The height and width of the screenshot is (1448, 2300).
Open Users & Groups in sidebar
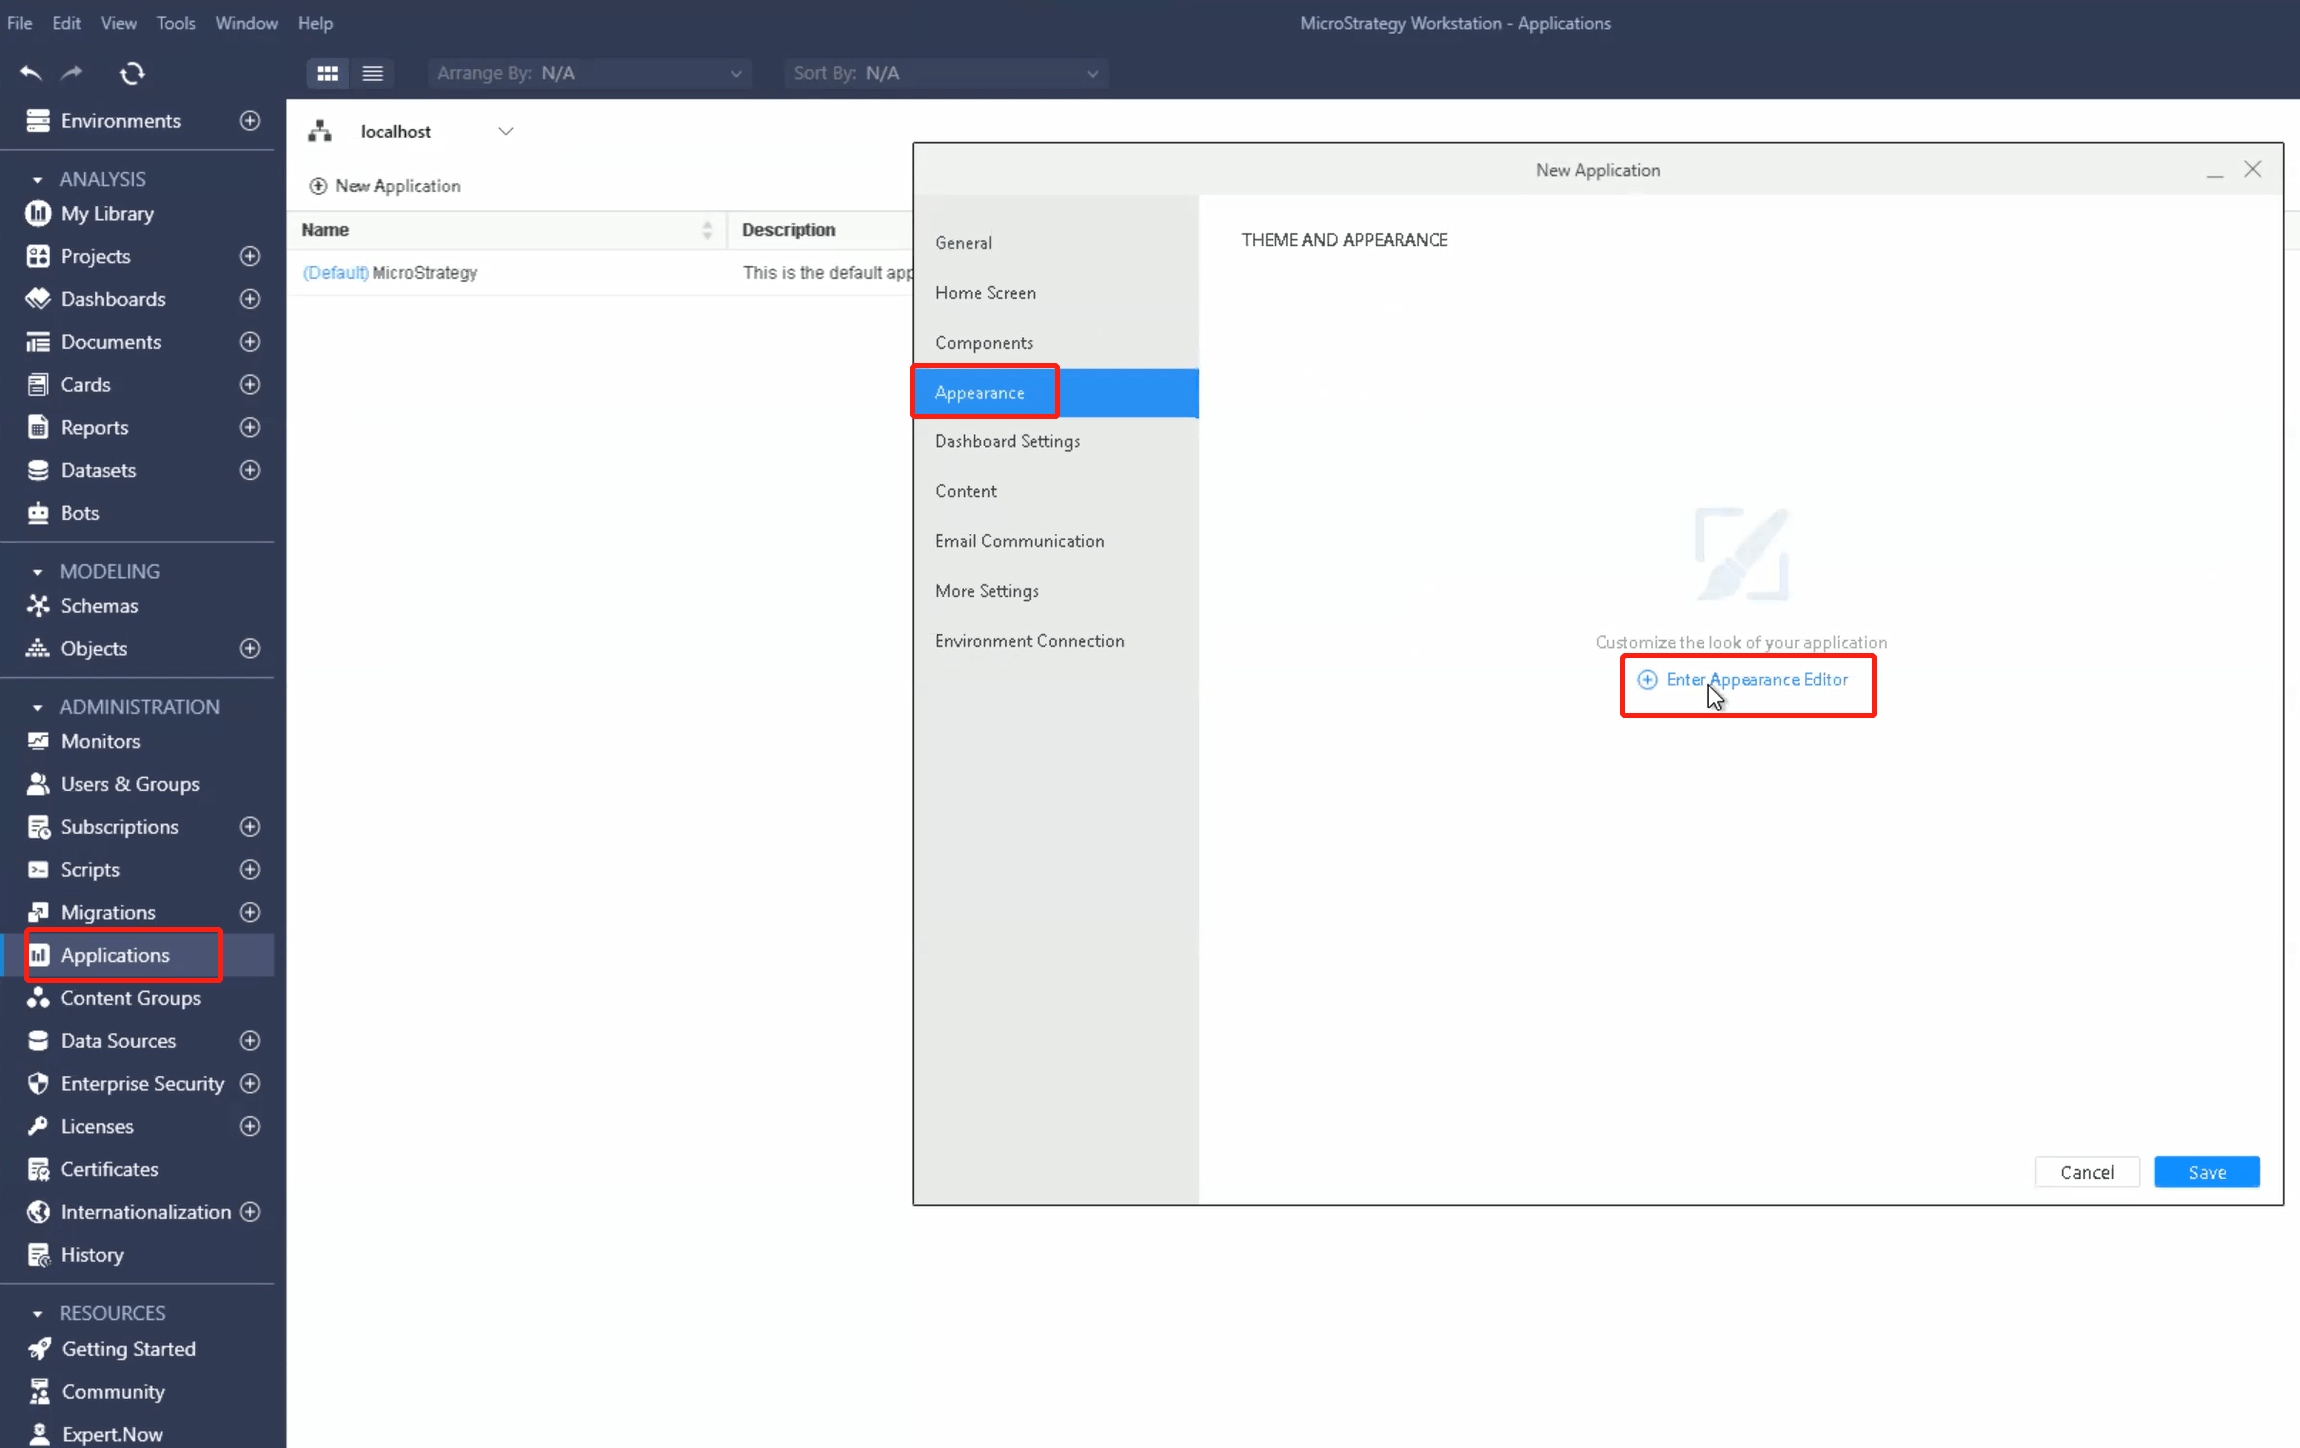point(130,784)
